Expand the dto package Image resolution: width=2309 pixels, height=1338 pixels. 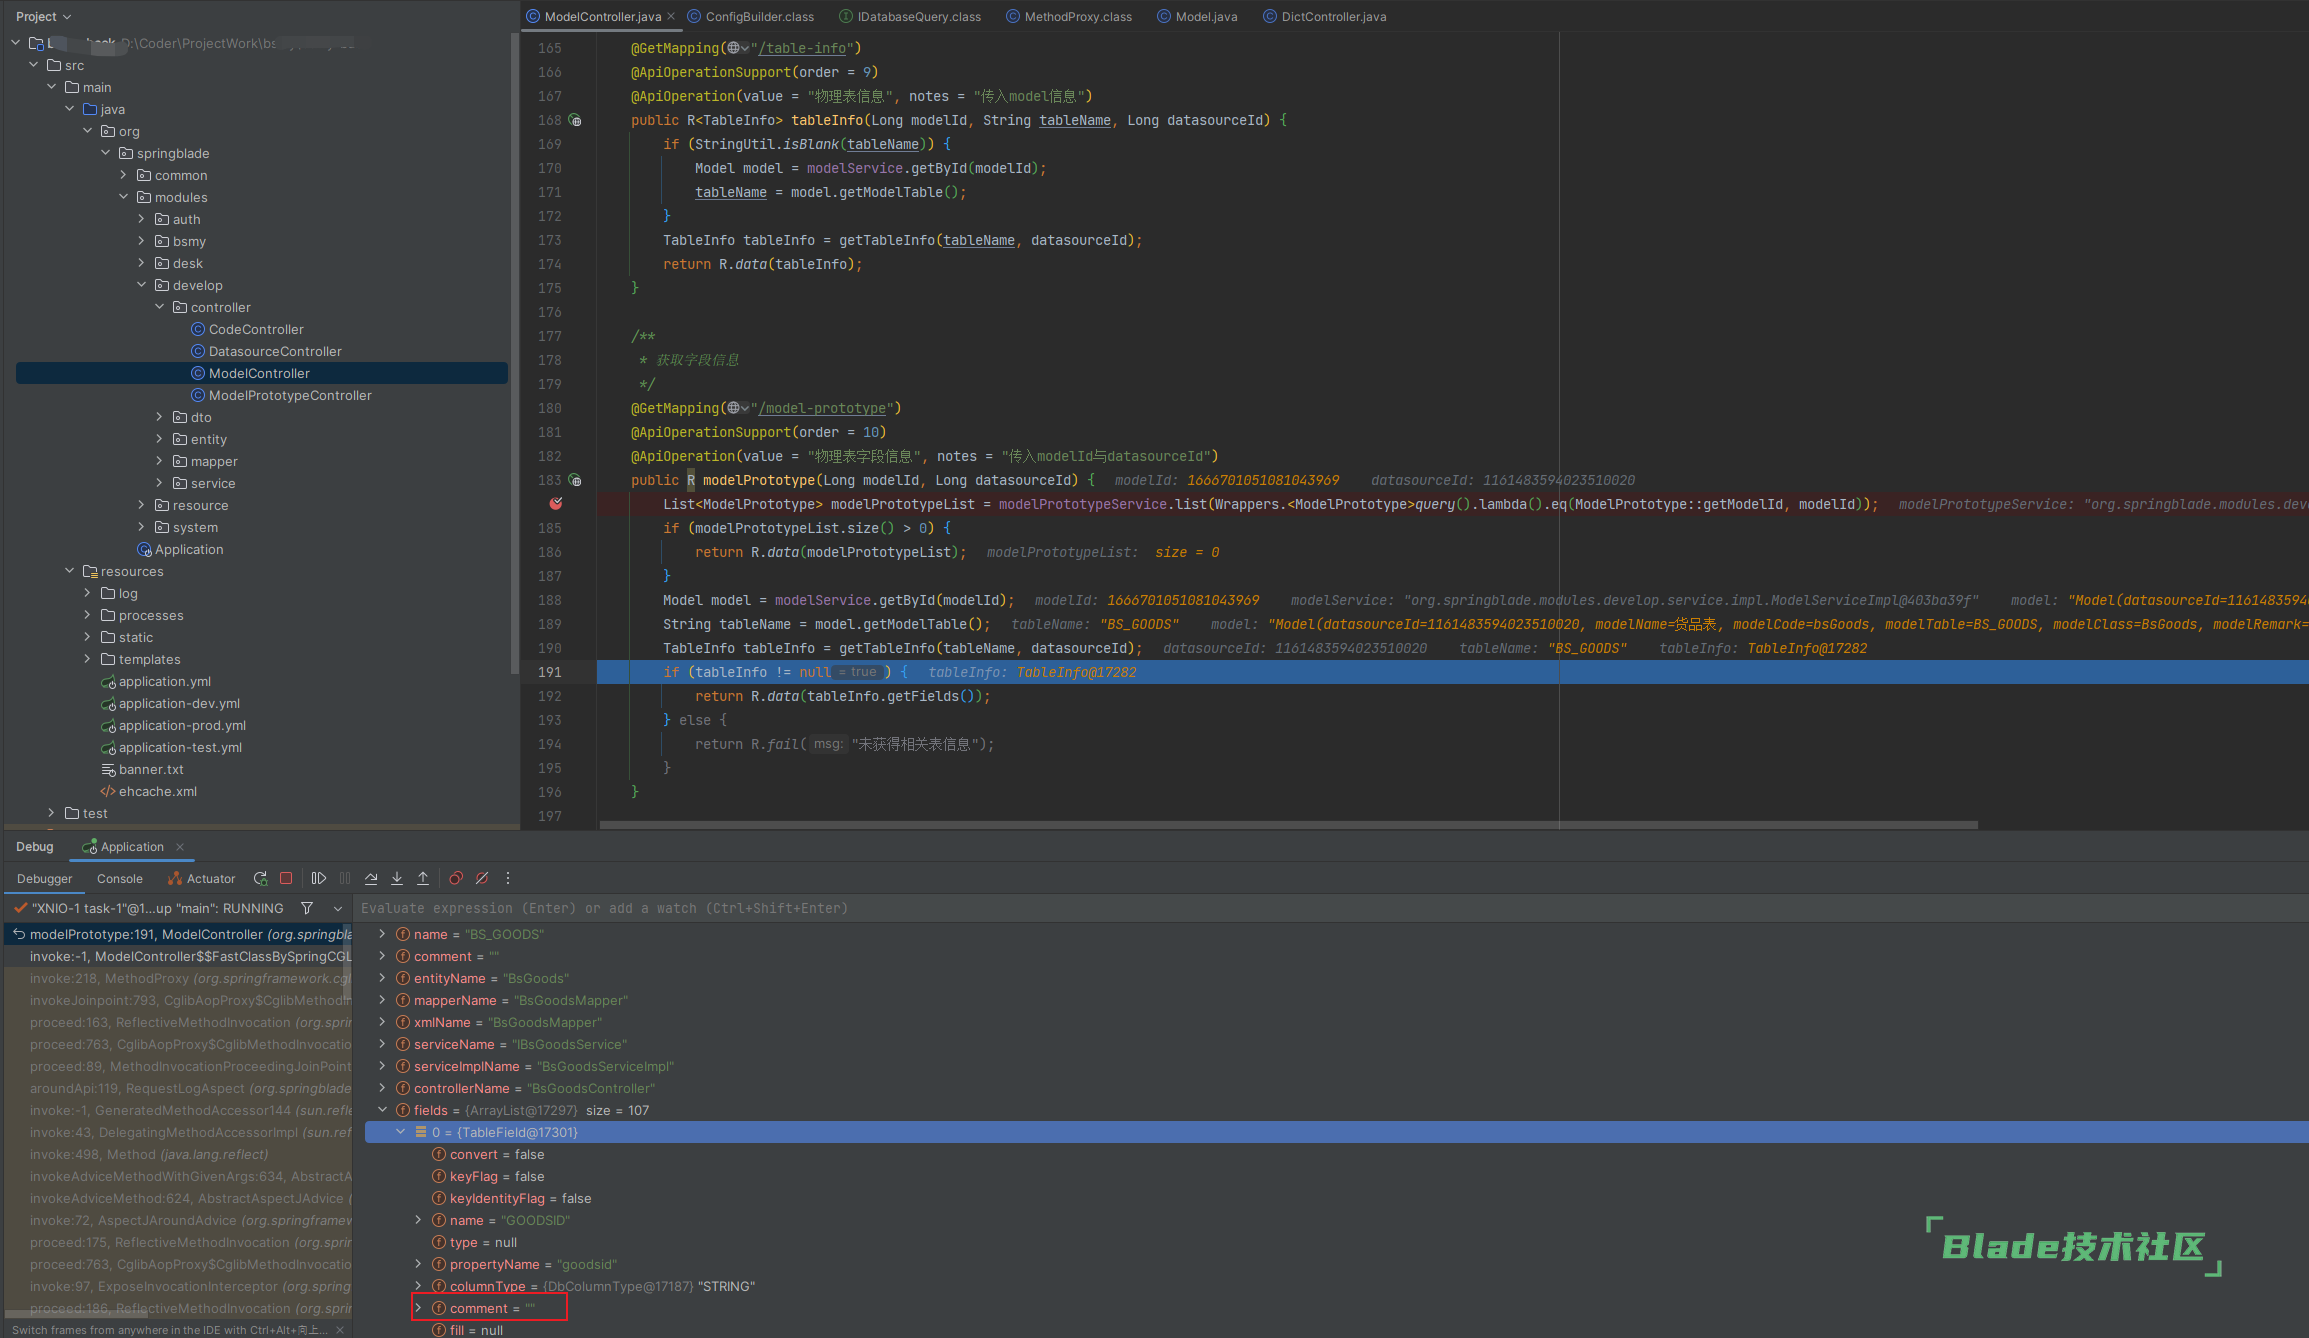pyautogui.click(x=159, y=417)
